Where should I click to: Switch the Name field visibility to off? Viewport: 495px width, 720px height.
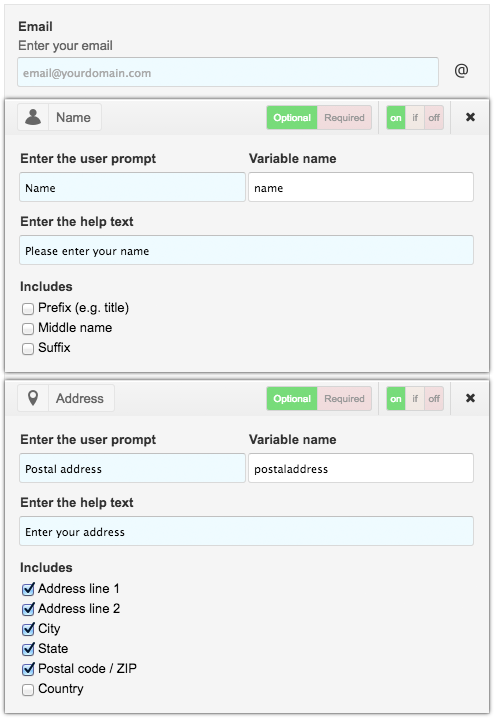434,118
